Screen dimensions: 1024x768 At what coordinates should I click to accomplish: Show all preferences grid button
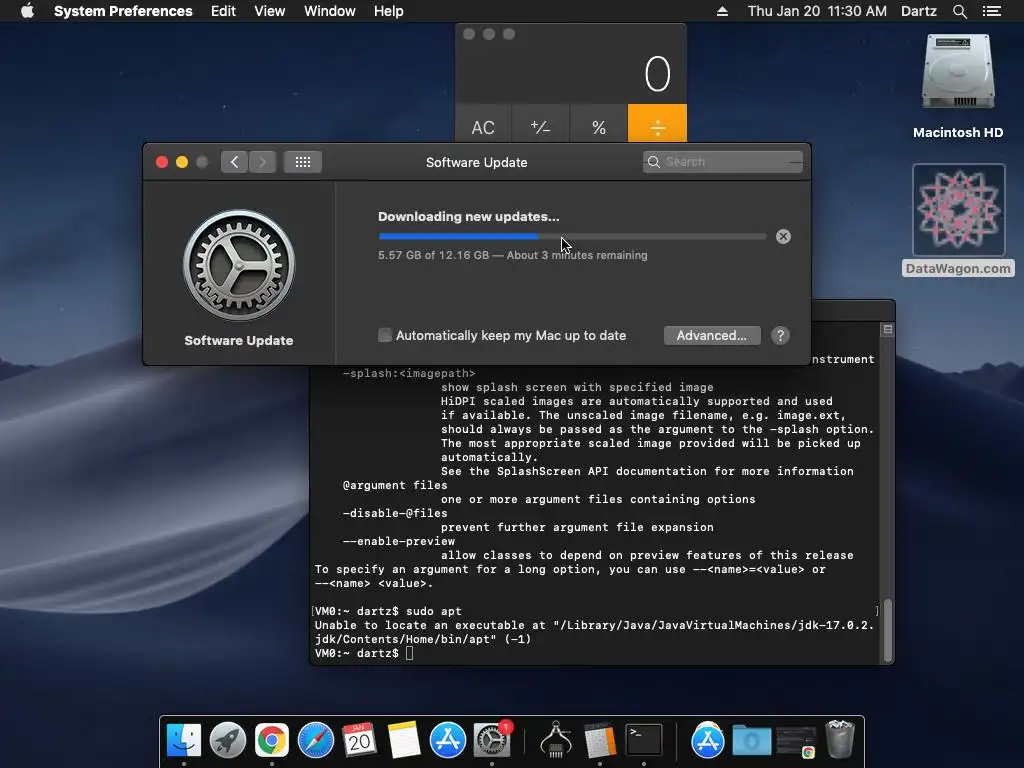click(x=302, y=162)
